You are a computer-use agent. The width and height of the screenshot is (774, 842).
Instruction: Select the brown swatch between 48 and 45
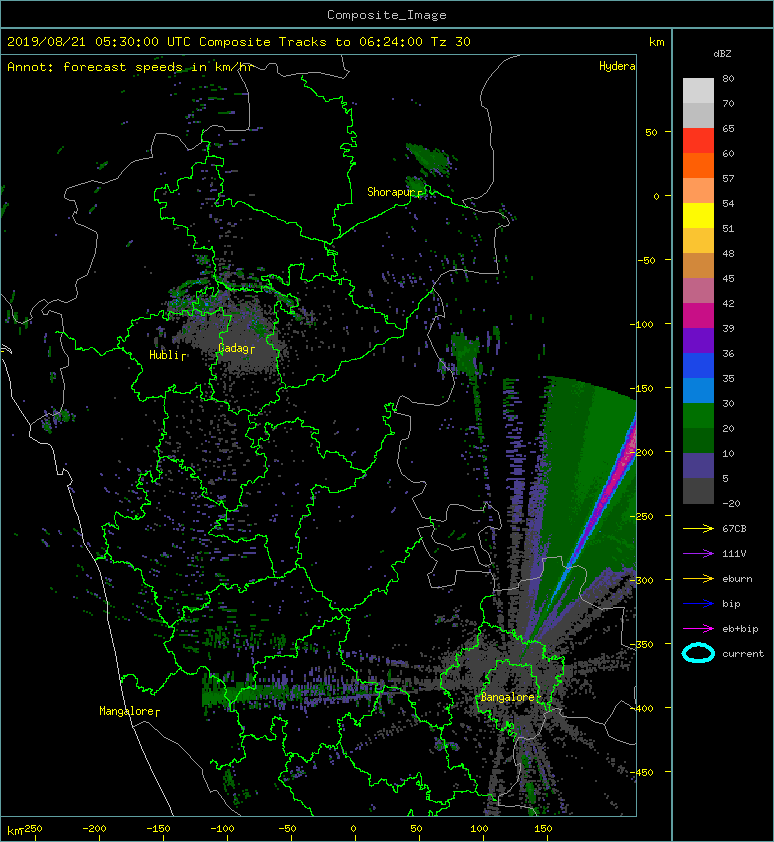[698, 265]
